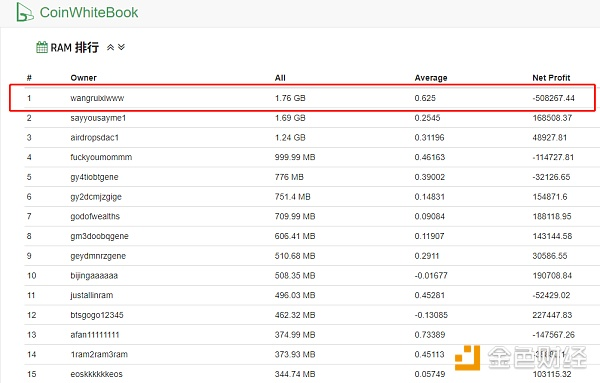Image resolution: width=600 pixels, height=383 pixels.
Task: Click the 496.03 MB cell
Action: point(295,295)
